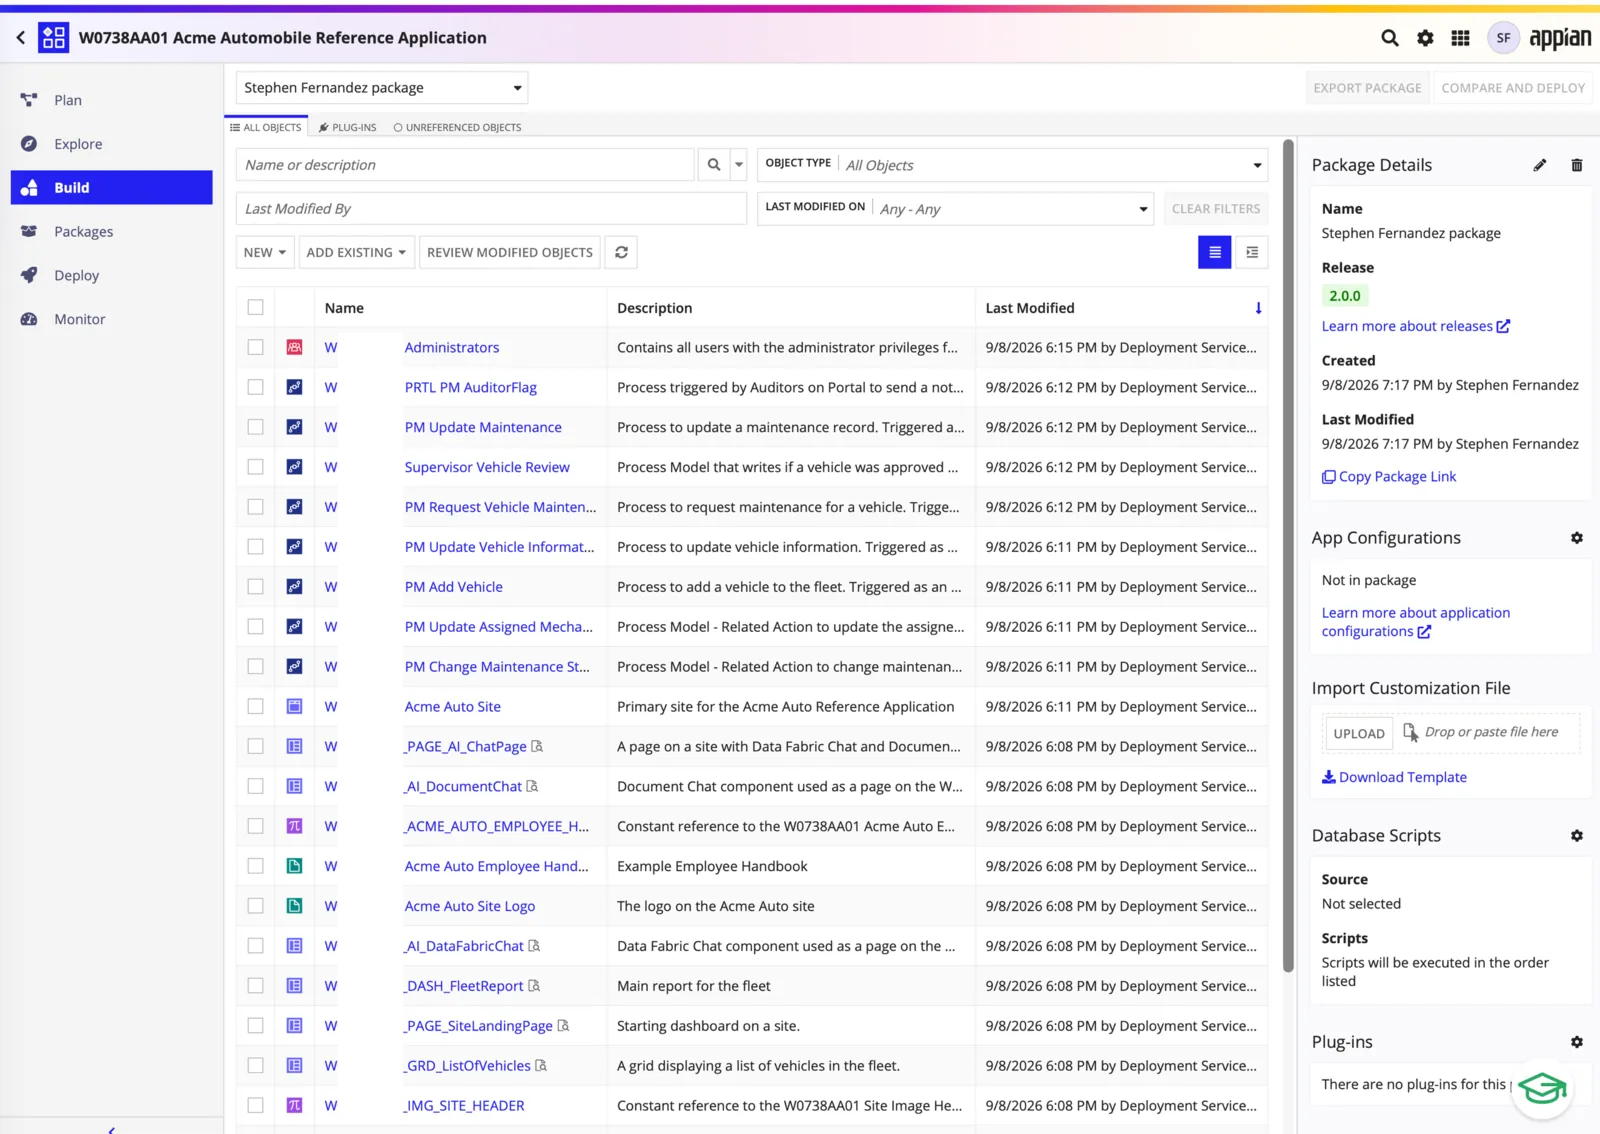The image size is (1600, 1134).
Task: Click the UPLOAD customization file button
Action: [x=1359, y=733]
